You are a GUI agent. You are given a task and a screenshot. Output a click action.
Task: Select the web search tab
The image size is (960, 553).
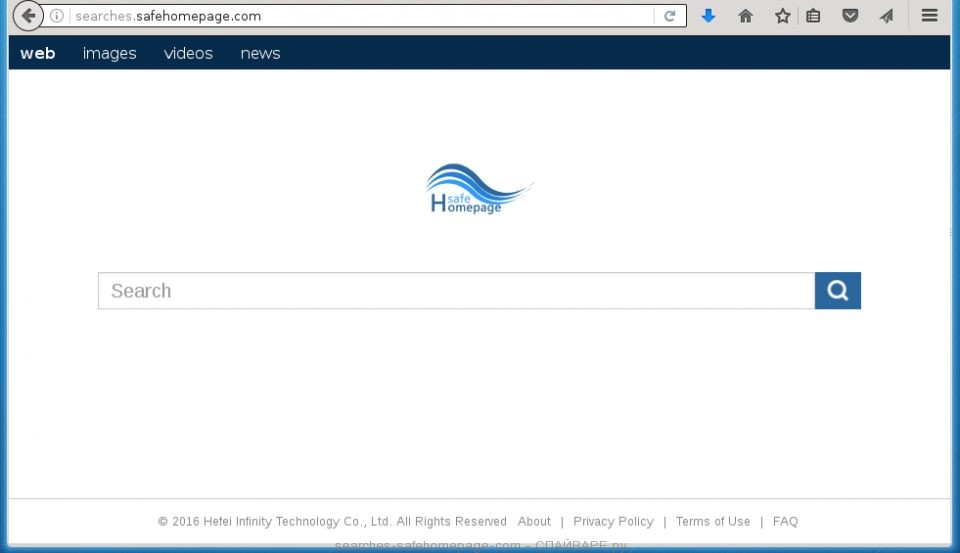pyautogui.click(x=38, y=53)
